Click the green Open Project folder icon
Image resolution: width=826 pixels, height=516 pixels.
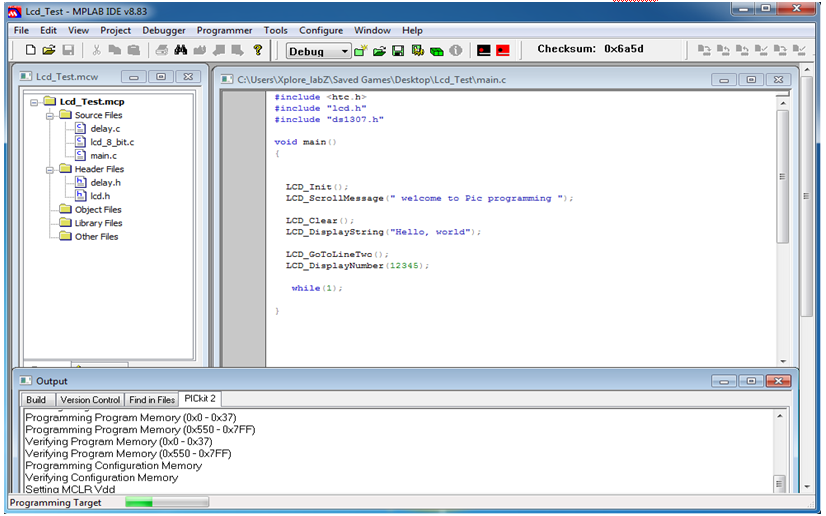[x=379, y=51]
